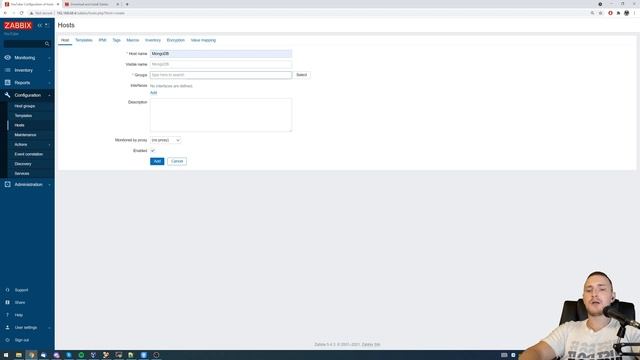Toggle the Enabled checkbox
The height and width of the screenshot is (360, 640).
pos(153,151)
